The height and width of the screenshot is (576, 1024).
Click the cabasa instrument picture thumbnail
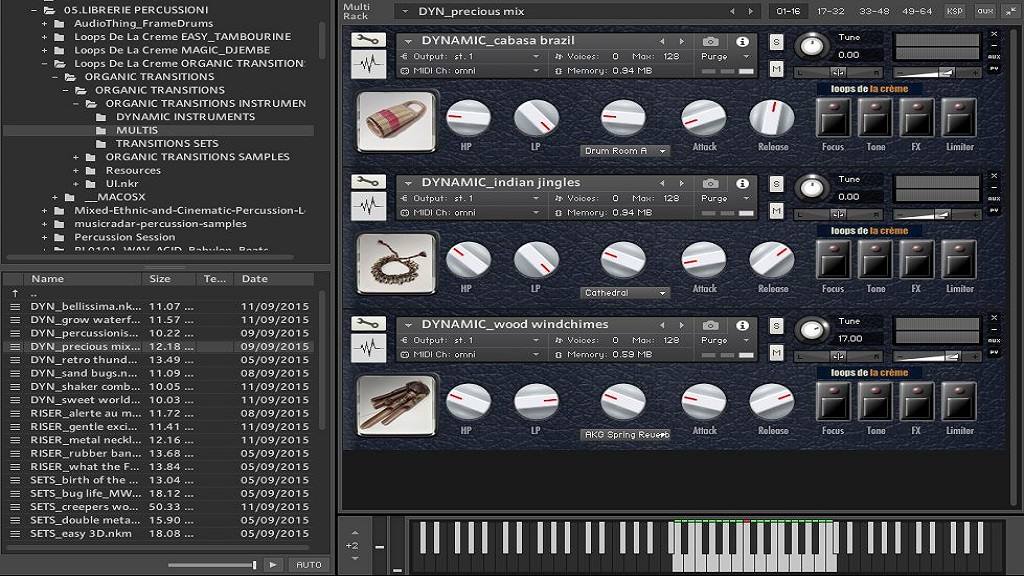[396, 122]
